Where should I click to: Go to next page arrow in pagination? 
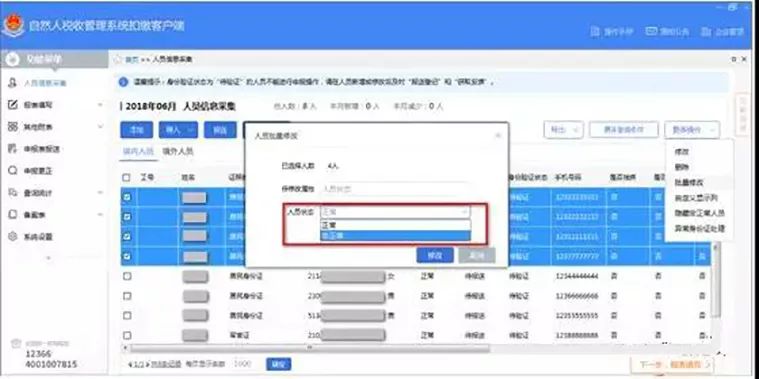tap(147, 364)
